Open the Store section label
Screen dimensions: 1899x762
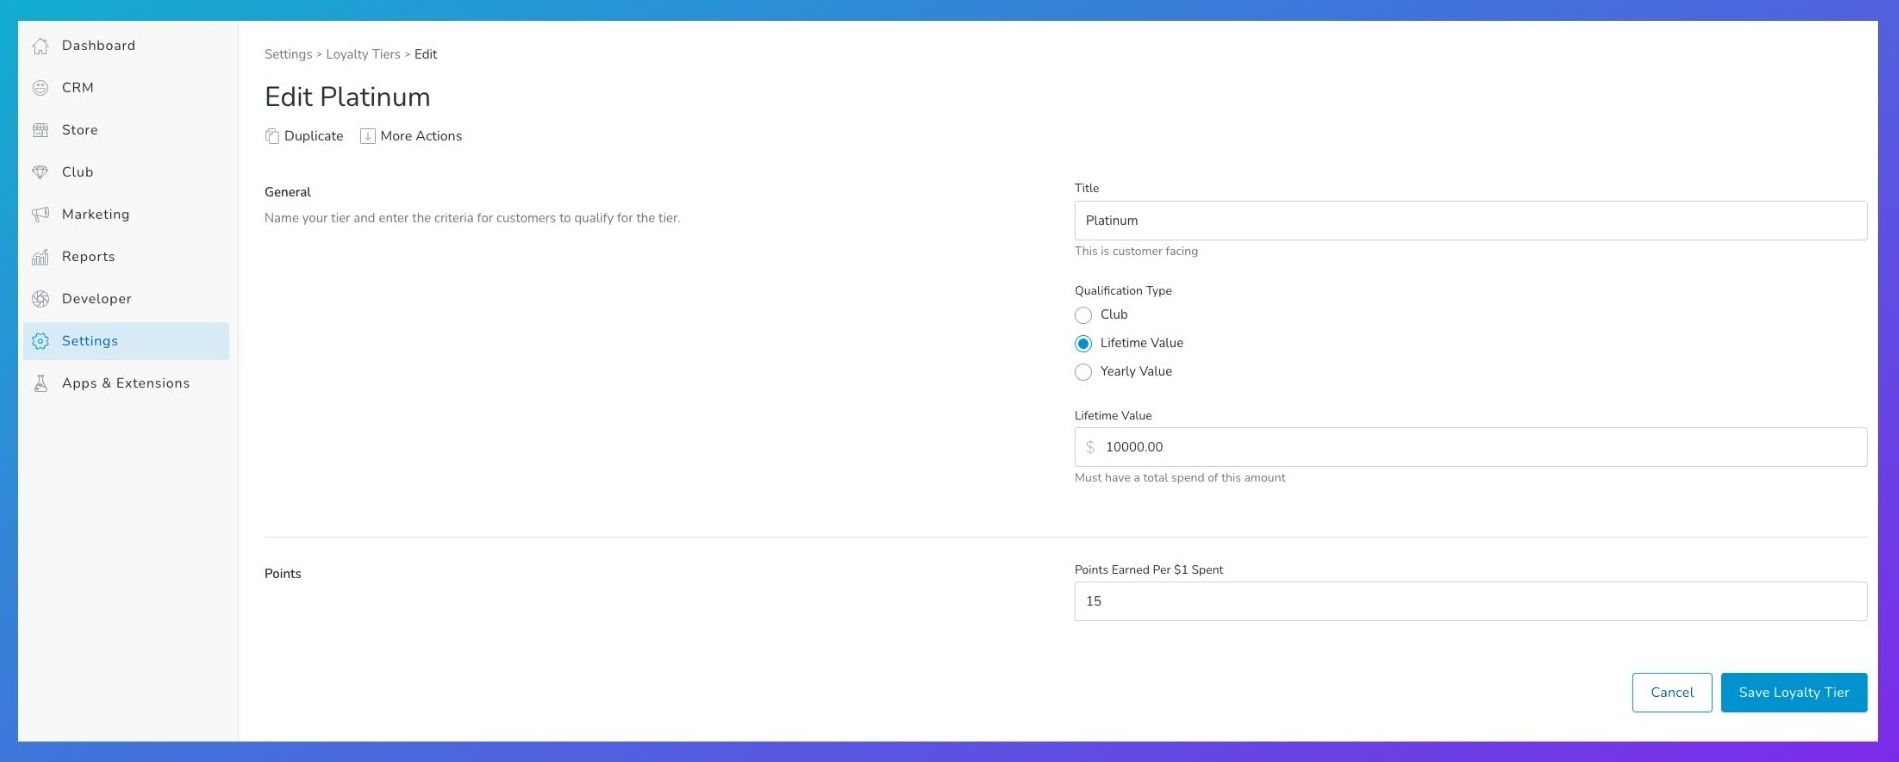[x=80, y=130]
